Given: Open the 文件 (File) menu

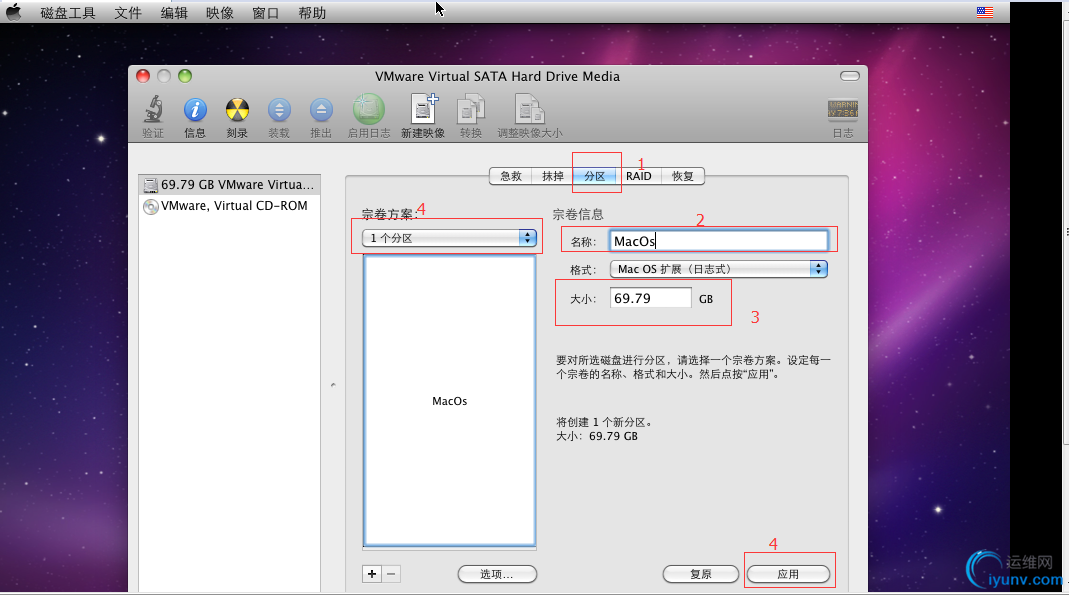Looking at the screenshot, I should [127, 13].
